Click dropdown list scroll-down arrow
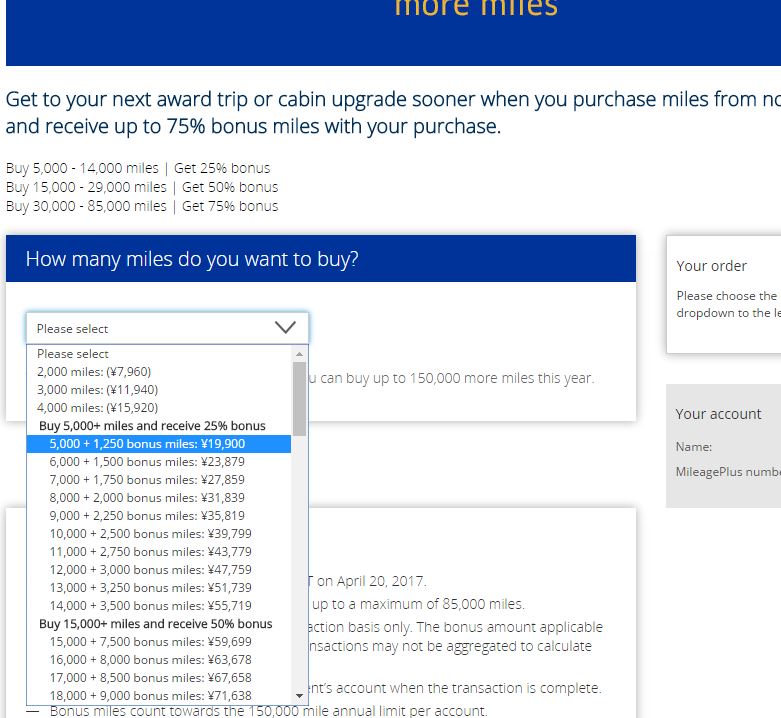 (299, 696)
